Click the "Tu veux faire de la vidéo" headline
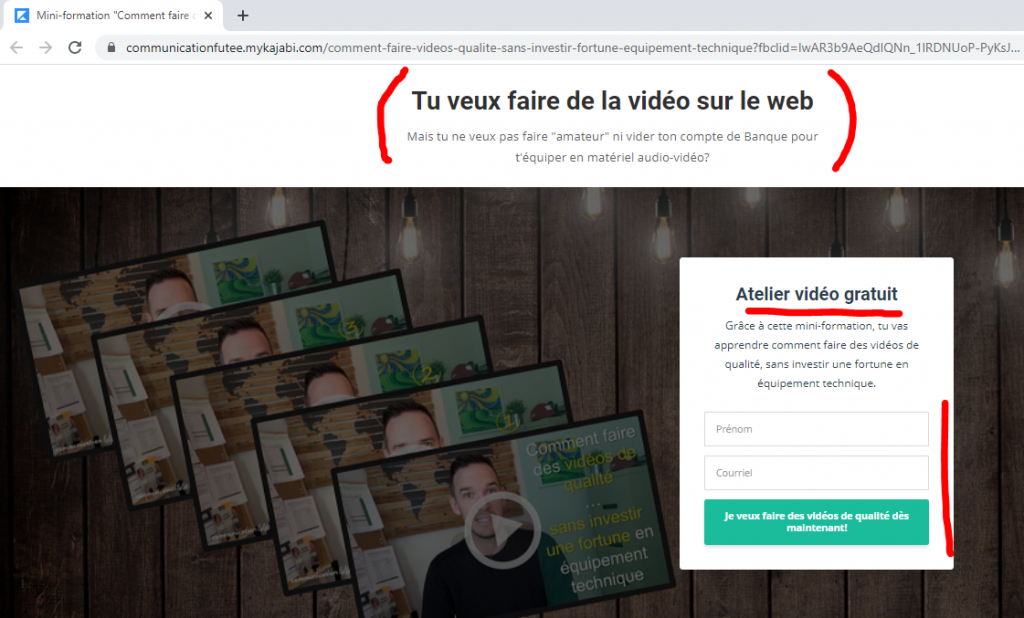 [x=612, y=101]
